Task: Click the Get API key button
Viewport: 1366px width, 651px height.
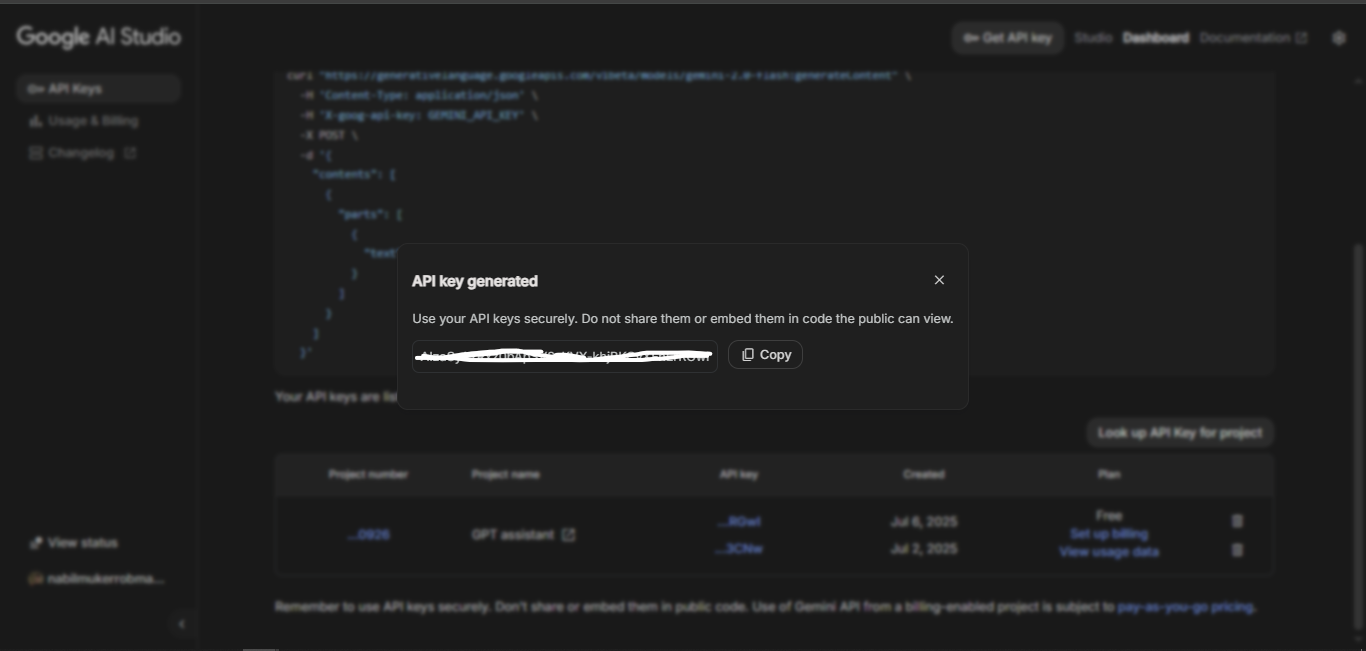Action: 1007,38
